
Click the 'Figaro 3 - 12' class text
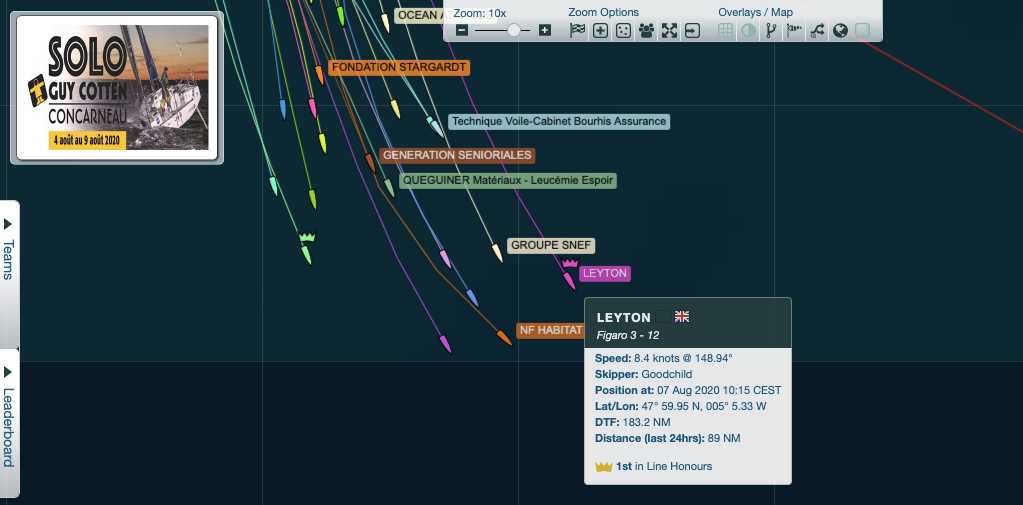(628, 335)
